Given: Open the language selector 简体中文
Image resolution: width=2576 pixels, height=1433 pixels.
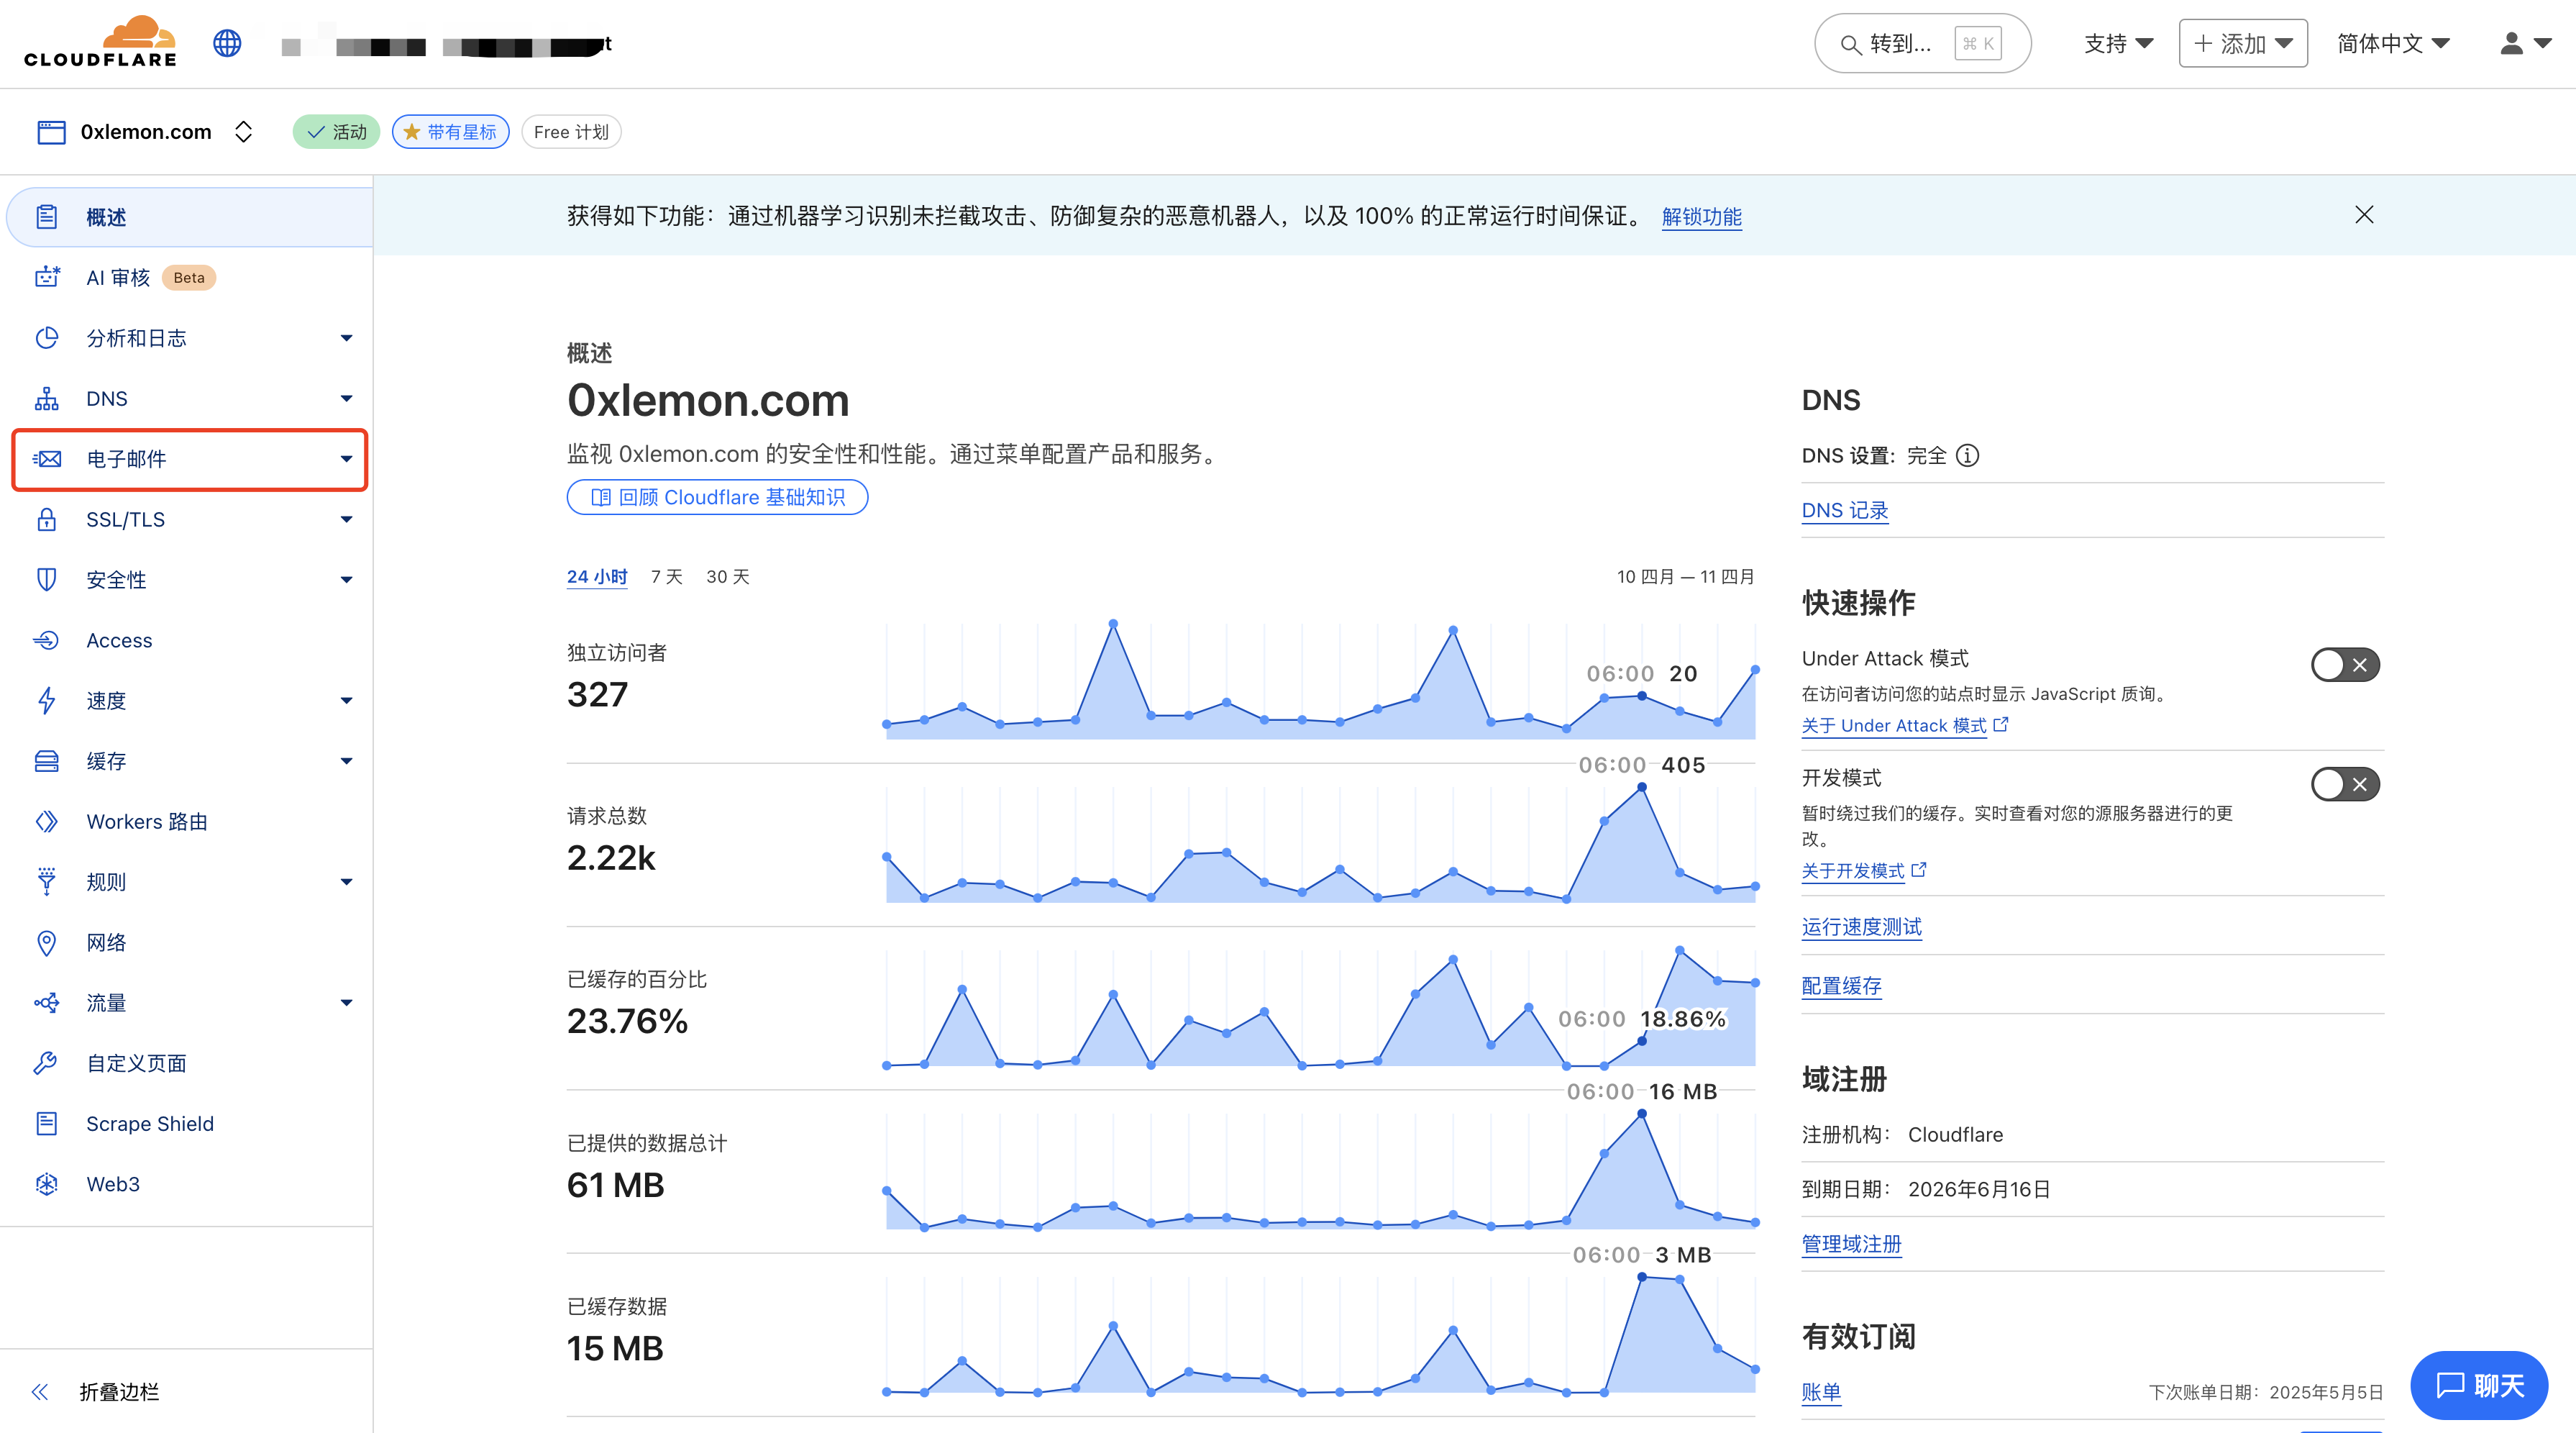Looking at the screenshot, I should coord(2393,43).
